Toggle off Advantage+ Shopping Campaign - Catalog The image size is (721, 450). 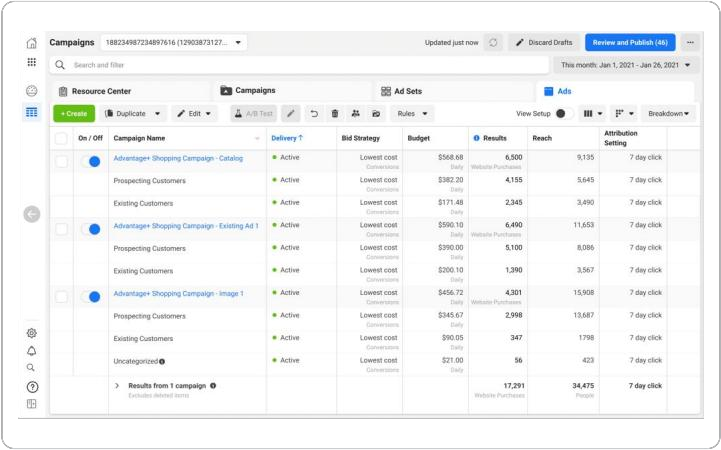tap(91, 160)
